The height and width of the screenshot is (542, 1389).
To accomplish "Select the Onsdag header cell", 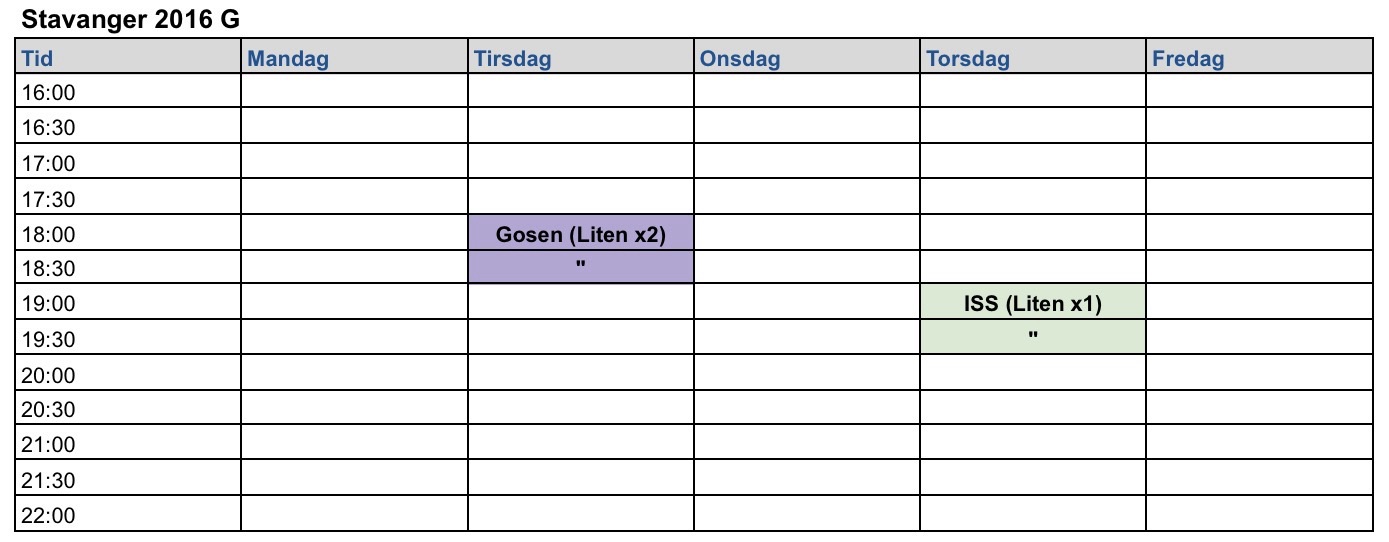I will [806, 58].
